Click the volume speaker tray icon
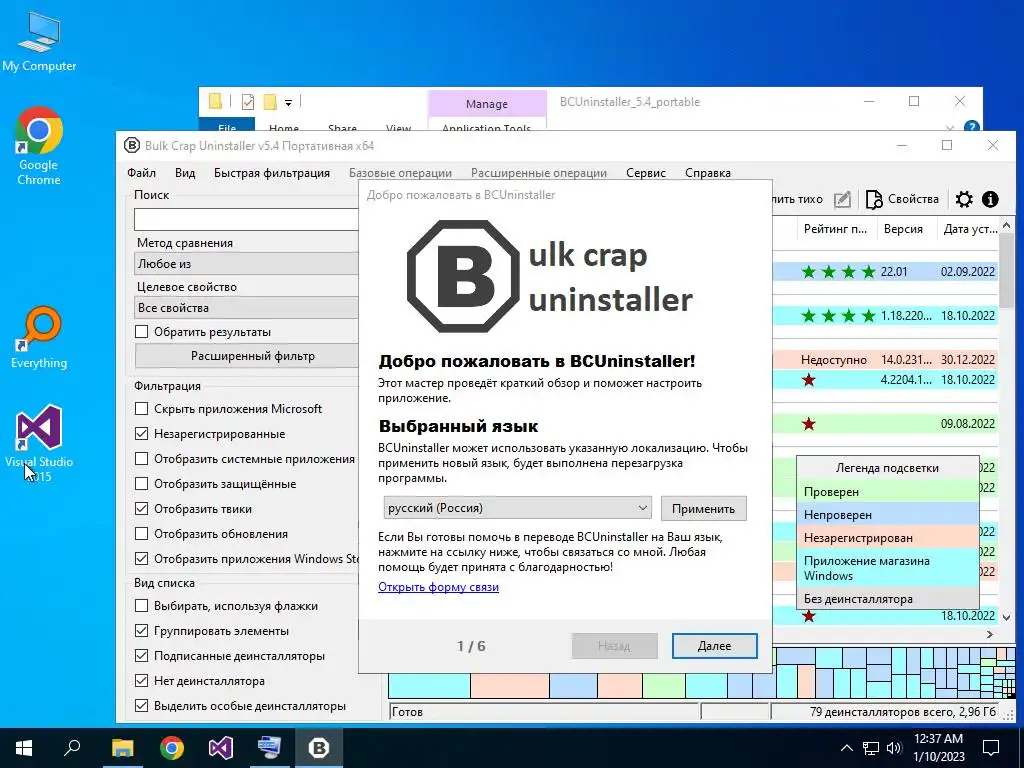The image size is (1024, 768). tap(894, 748)
